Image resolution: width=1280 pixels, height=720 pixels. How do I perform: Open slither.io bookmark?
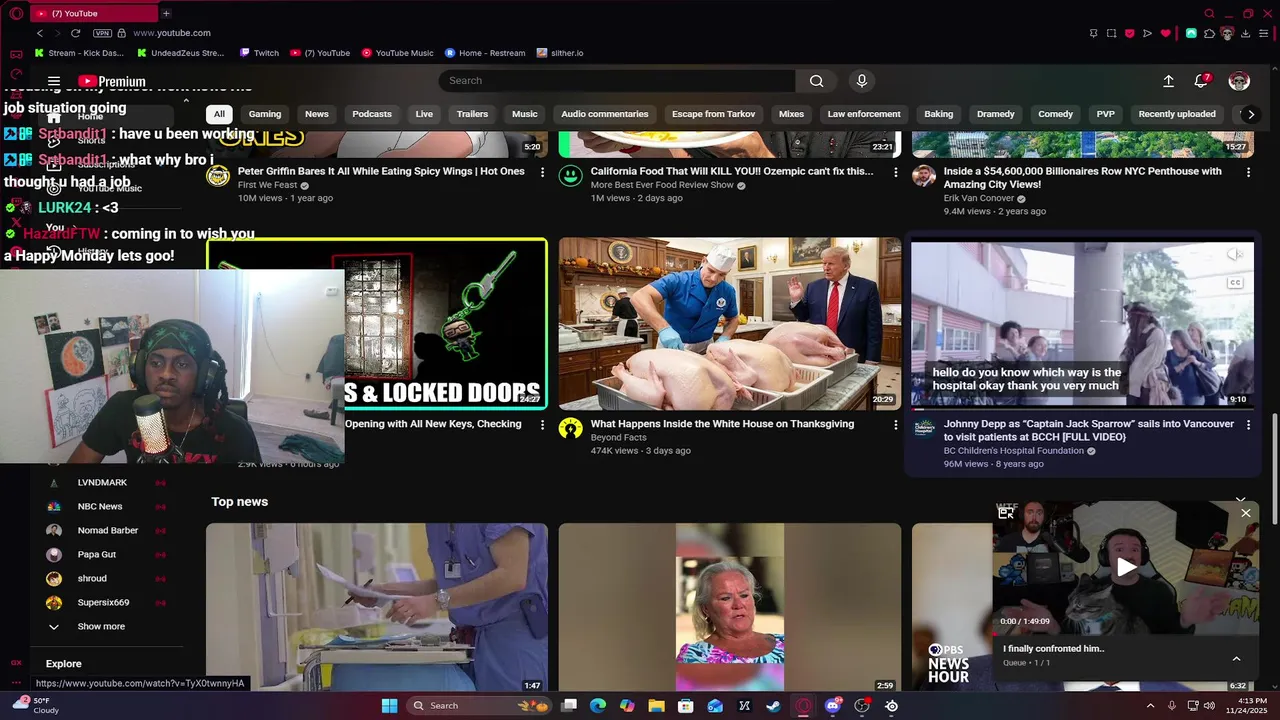tap(560, 53)
